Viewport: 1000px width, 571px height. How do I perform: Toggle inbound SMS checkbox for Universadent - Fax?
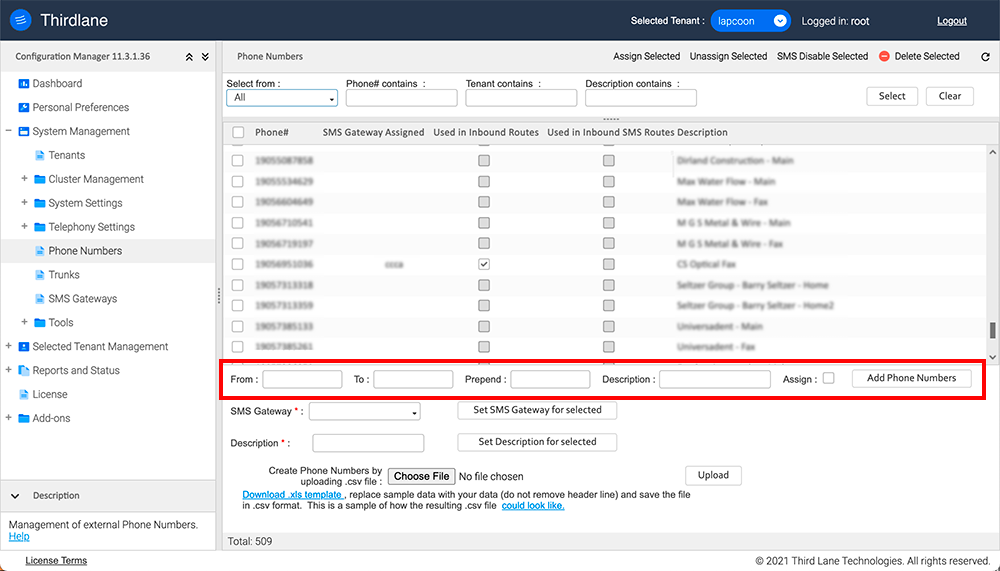click(609, 347)
